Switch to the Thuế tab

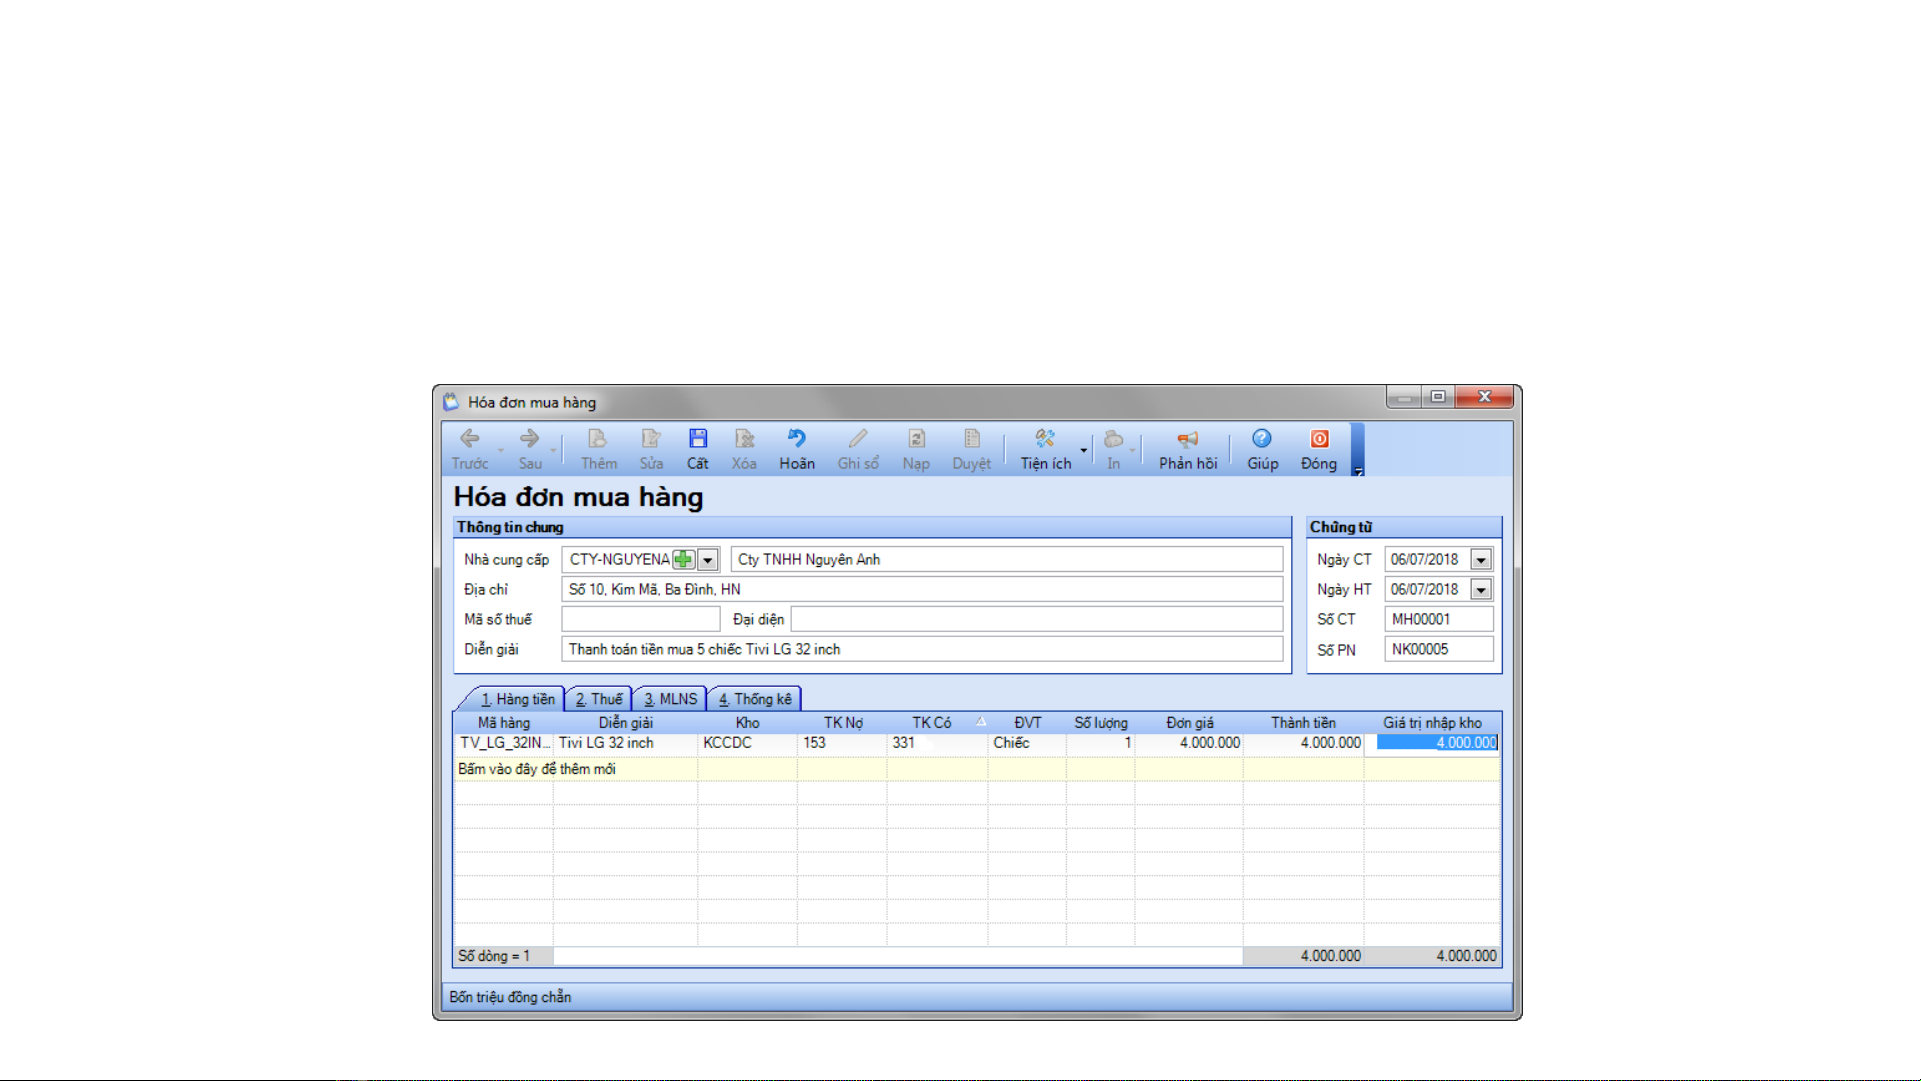tap(599, 699)
